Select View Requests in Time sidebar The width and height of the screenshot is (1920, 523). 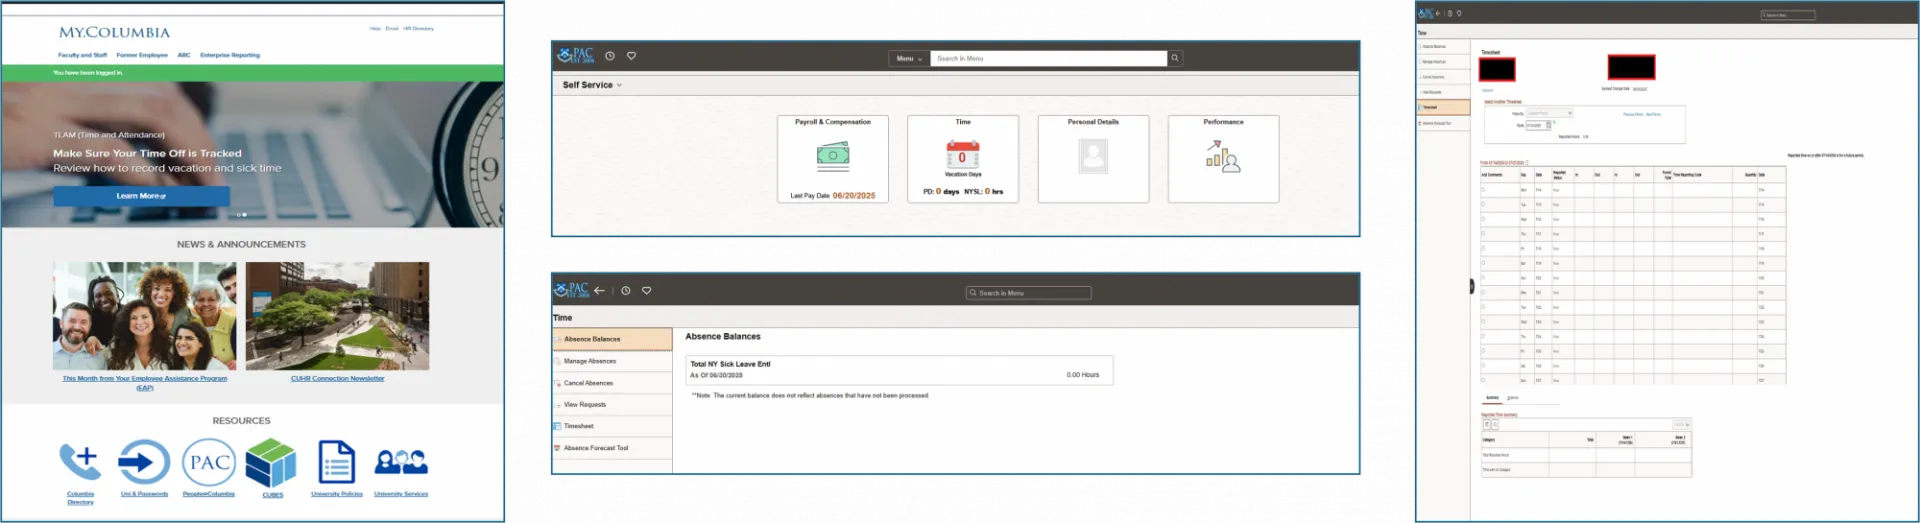coord(612,405)
